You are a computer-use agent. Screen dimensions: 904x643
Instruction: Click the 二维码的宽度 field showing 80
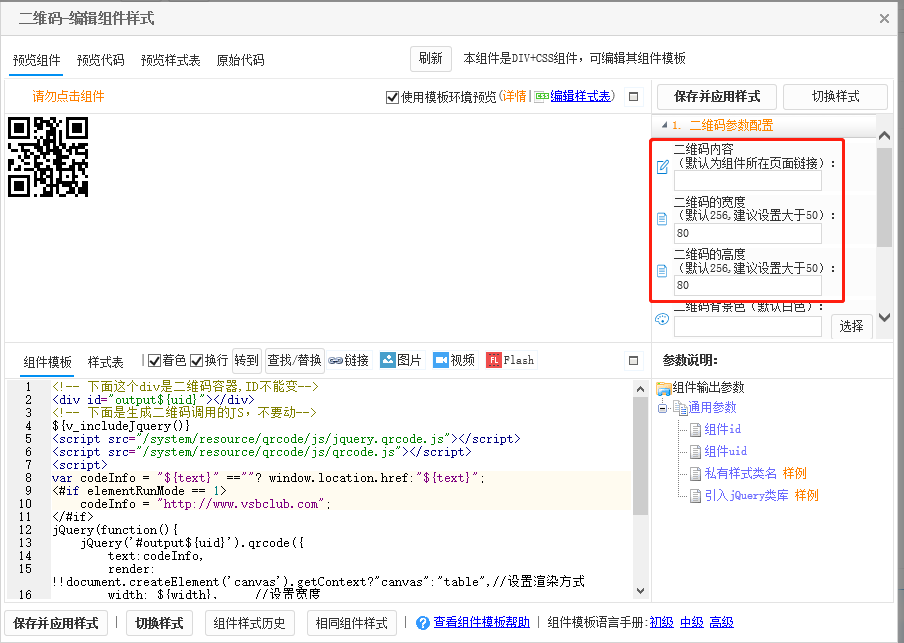[x=748, y=233]
